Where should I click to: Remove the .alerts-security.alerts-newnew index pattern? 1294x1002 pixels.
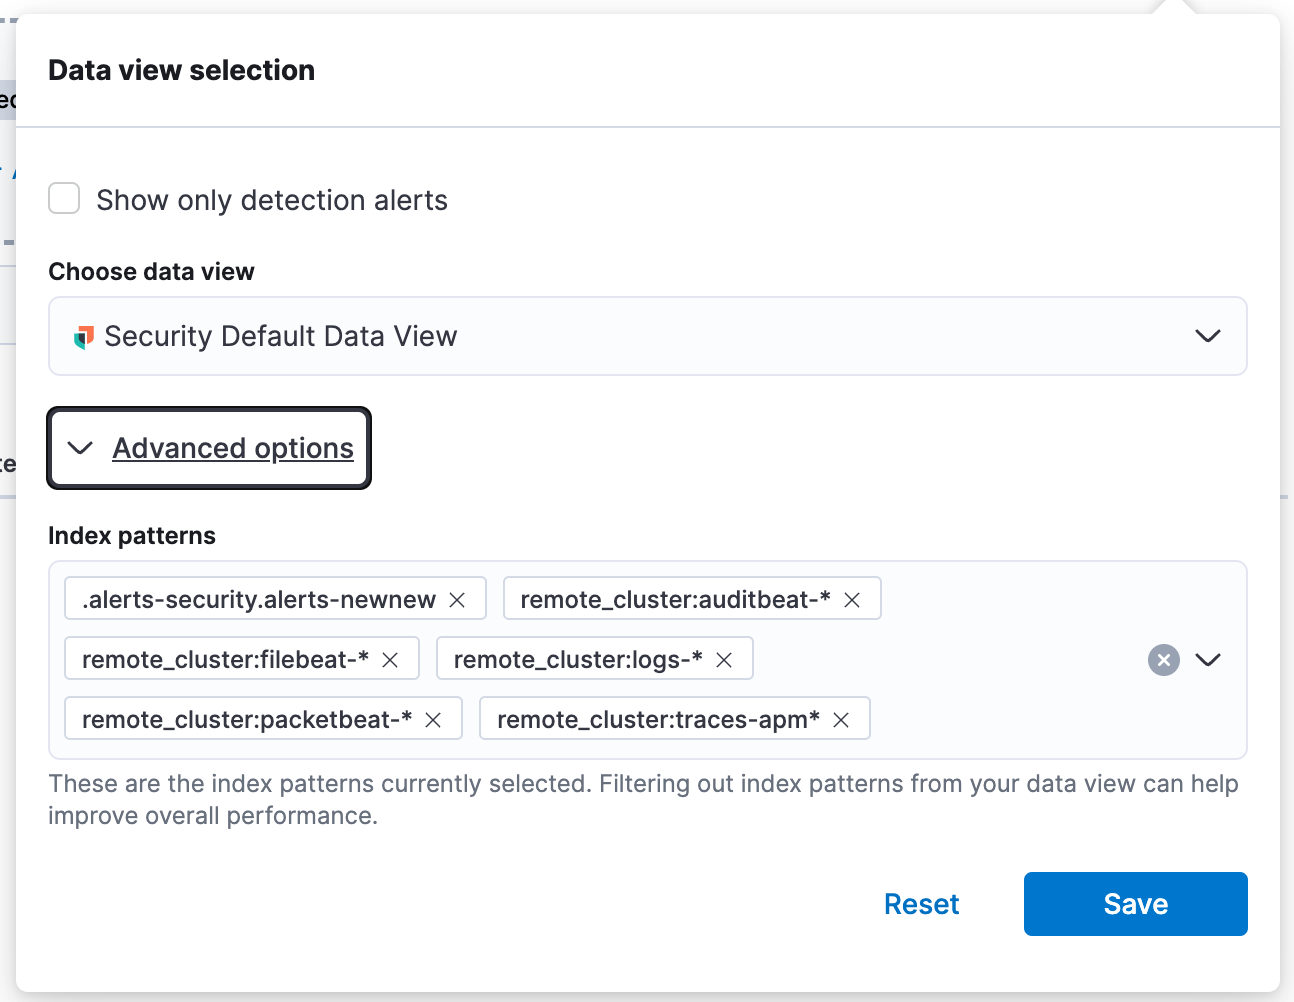tap(457, 598)
